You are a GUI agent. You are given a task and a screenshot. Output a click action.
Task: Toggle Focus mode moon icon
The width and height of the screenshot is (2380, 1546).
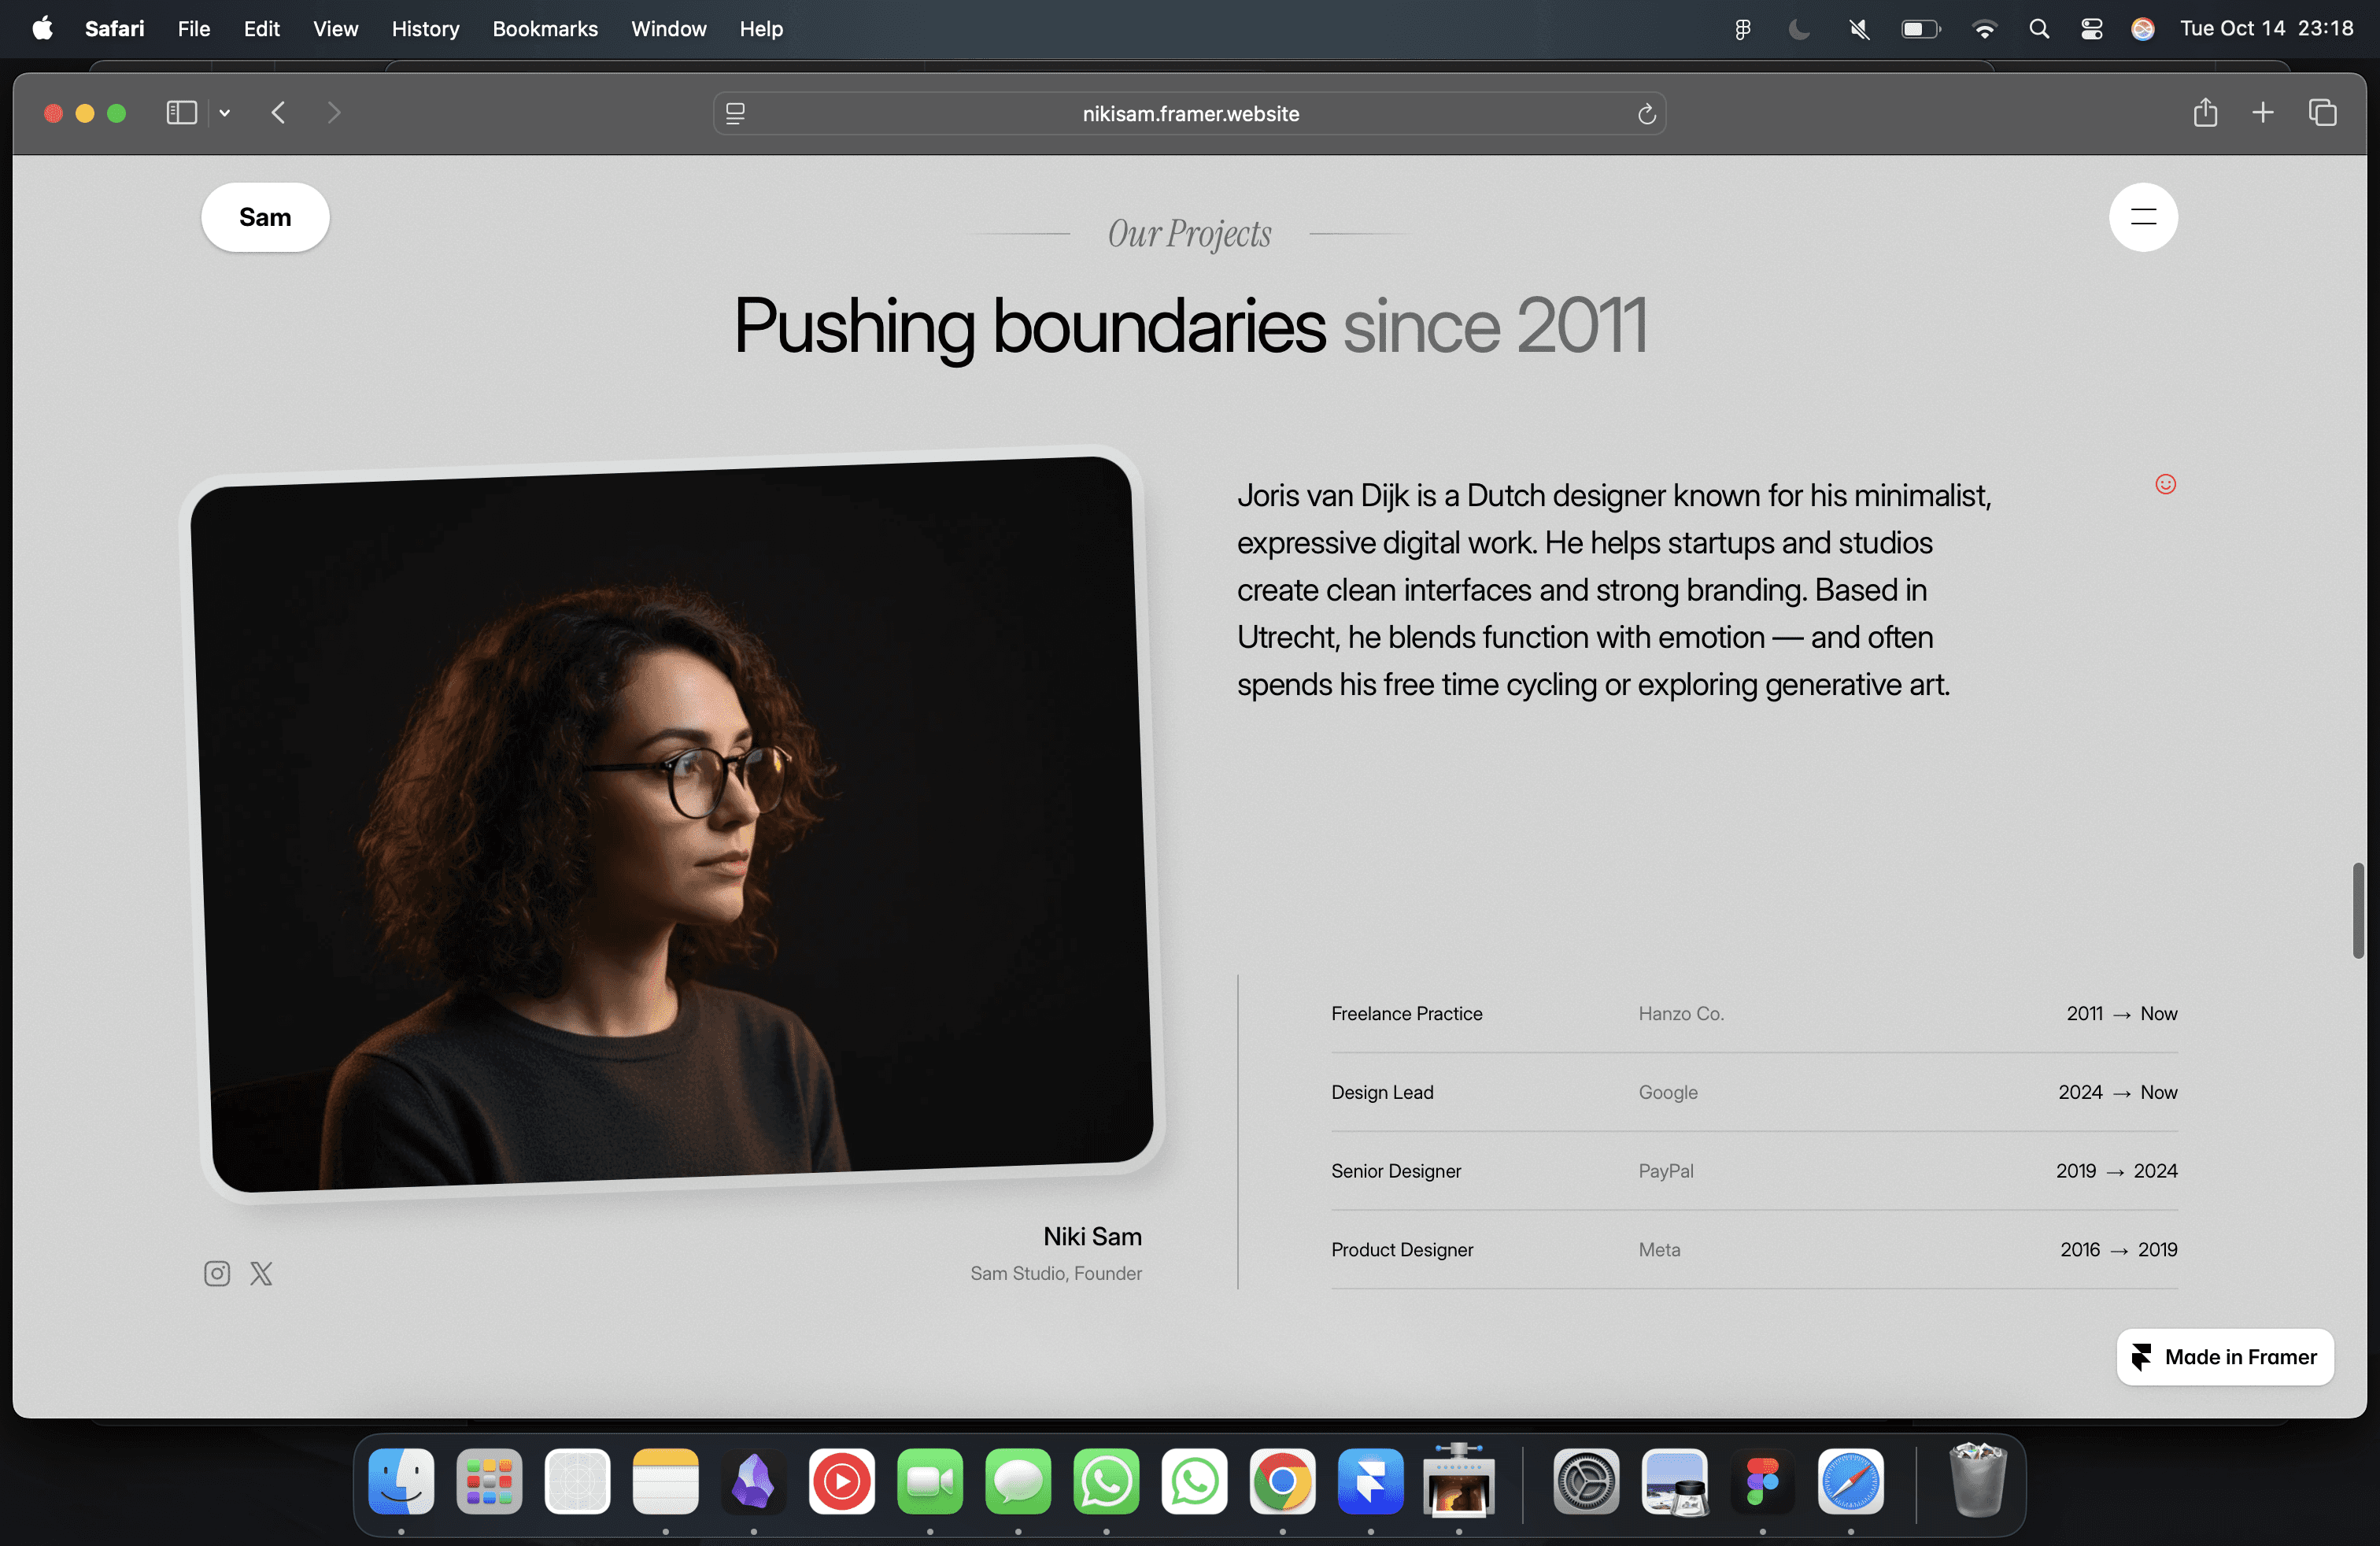pos(1798,29)
